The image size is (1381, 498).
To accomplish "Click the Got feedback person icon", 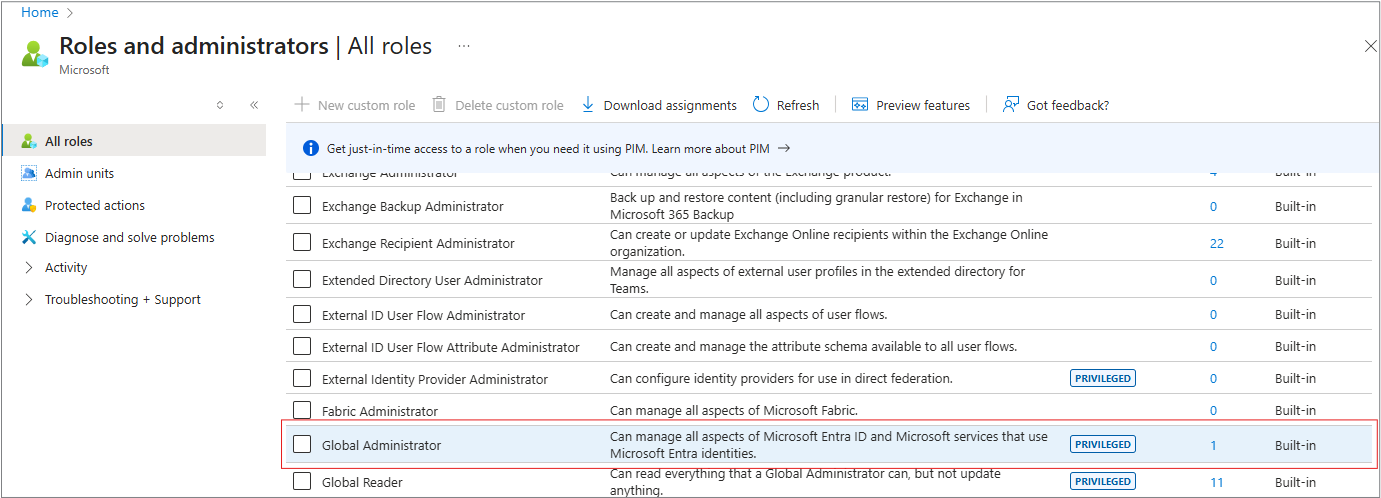I will pyautogui.click(x=1011, y=105).
